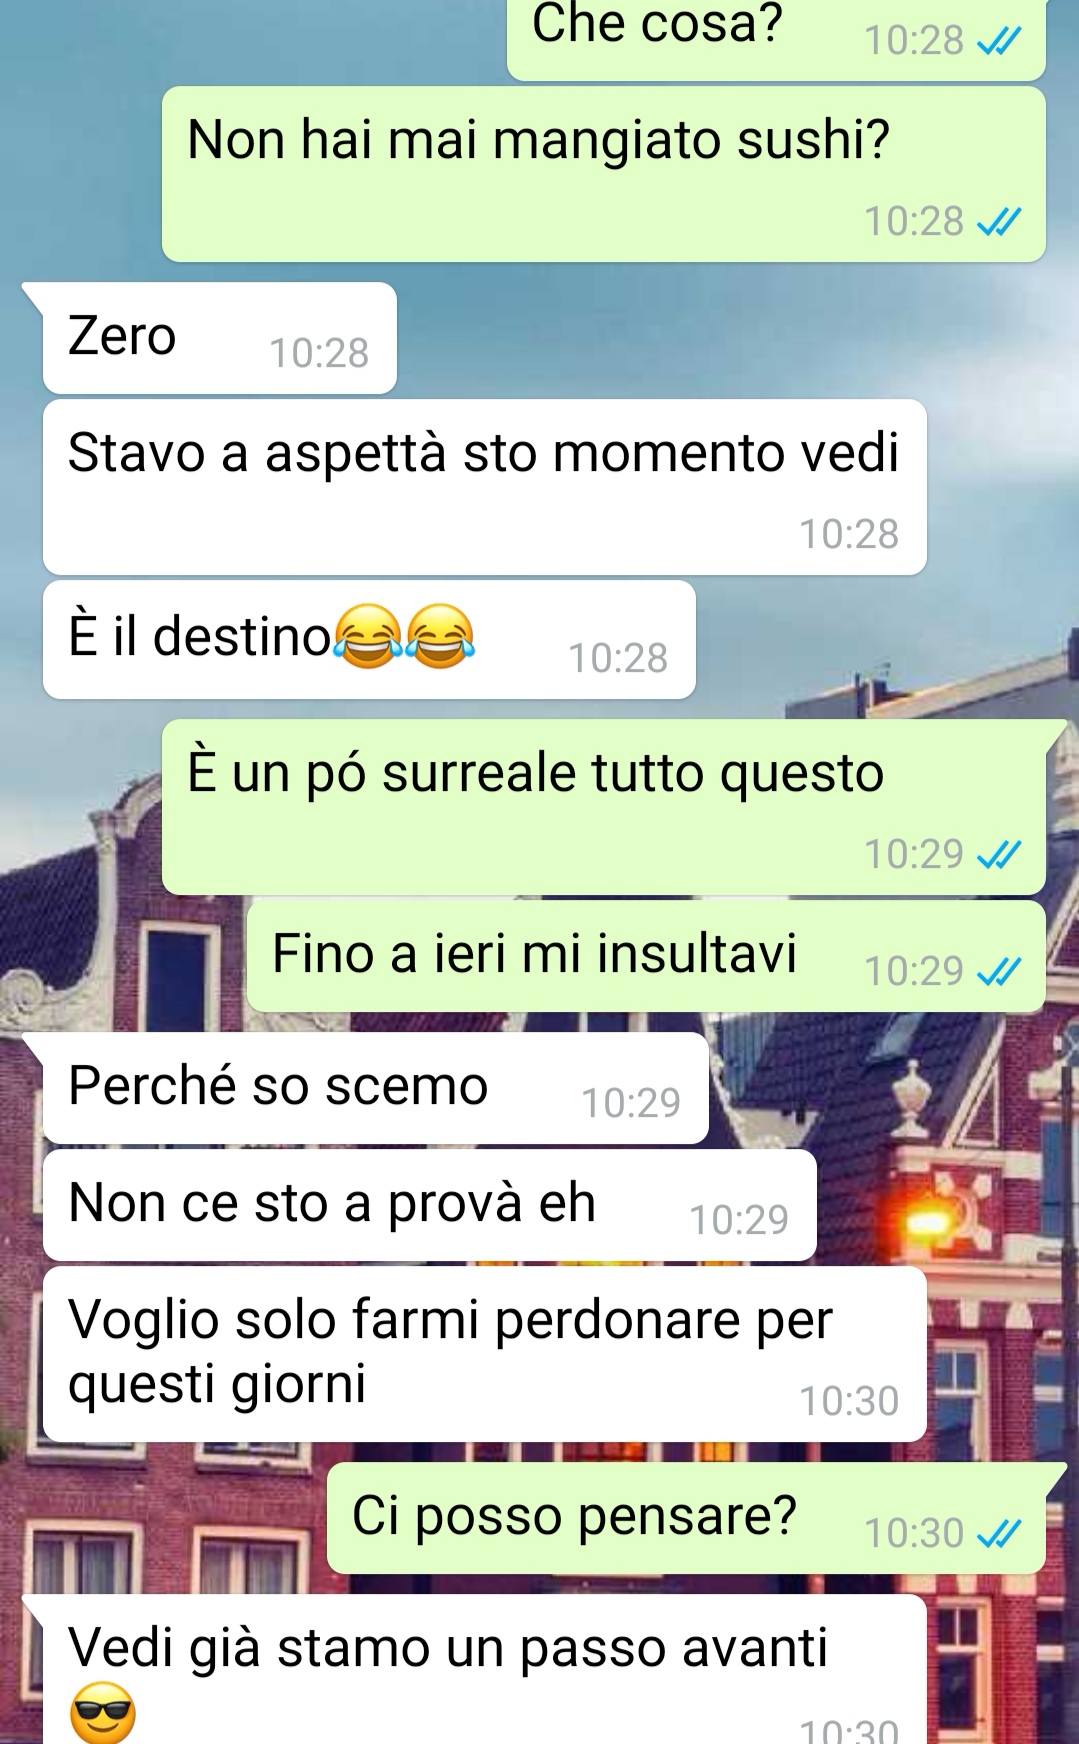This screenshot has height=1744, width=1079.
Task: Select the 'Ci posso pensare?' message bubble
Action: (686, 1518)
